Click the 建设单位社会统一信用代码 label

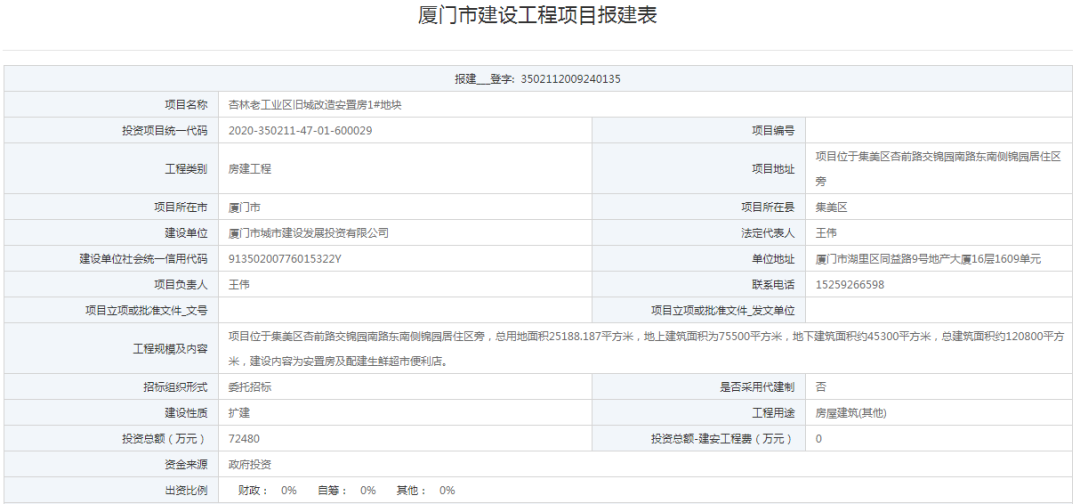pos(143,259)
